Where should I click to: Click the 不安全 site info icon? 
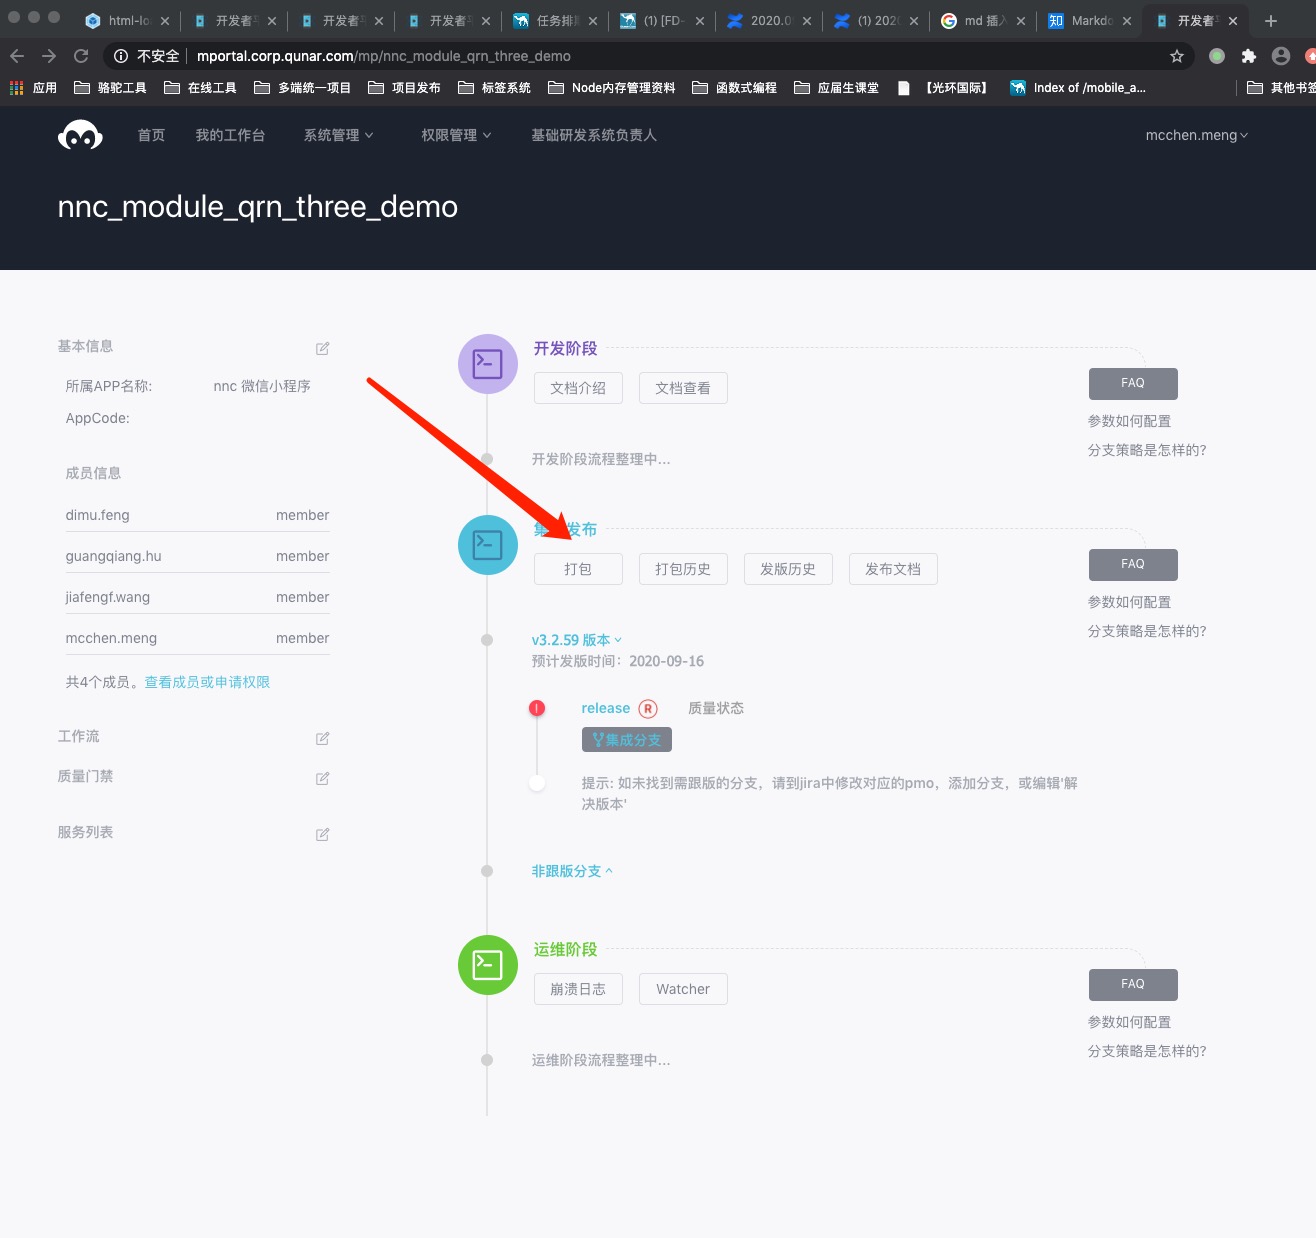[x=121, y=56]
